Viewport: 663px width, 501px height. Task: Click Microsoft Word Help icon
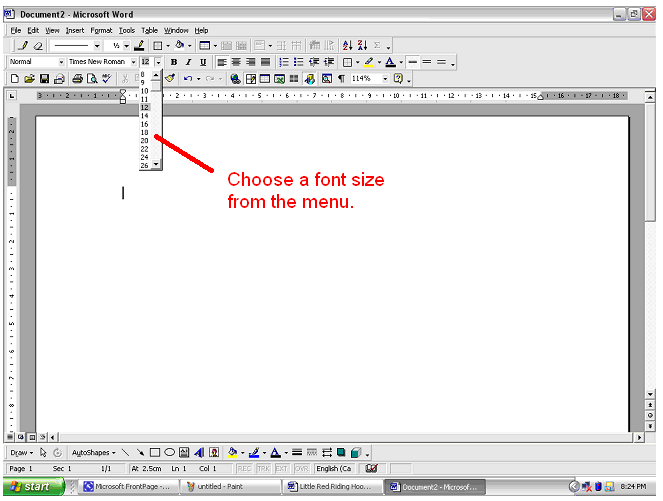pyautogui.click(x=398, y=79)
